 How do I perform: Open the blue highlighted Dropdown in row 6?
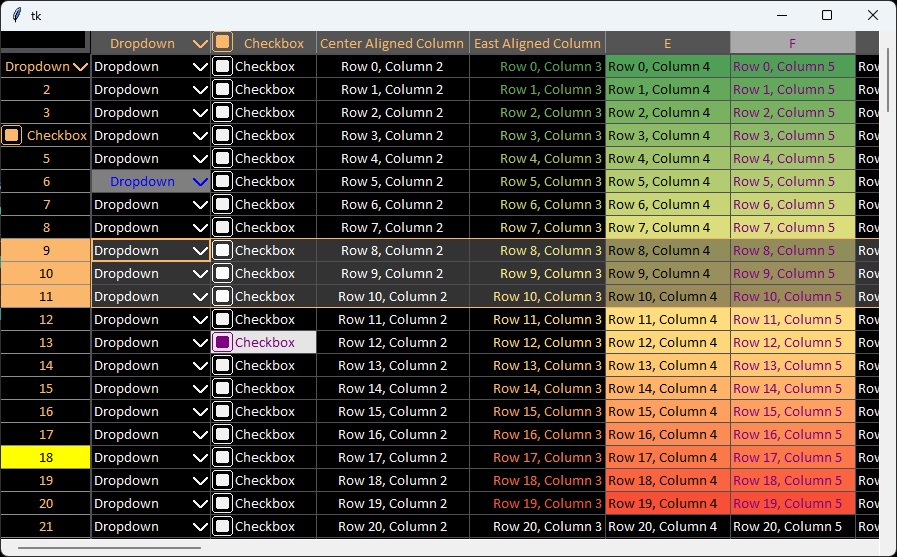199,182
